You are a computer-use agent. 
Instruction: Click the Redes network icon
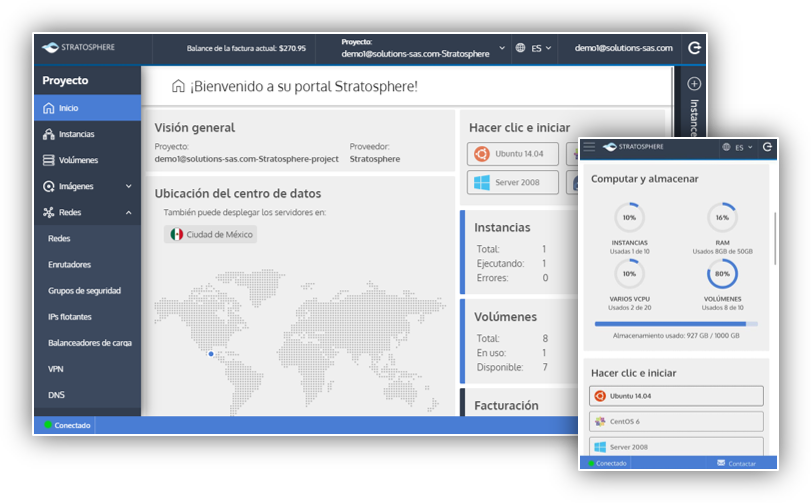click(49, 212)
